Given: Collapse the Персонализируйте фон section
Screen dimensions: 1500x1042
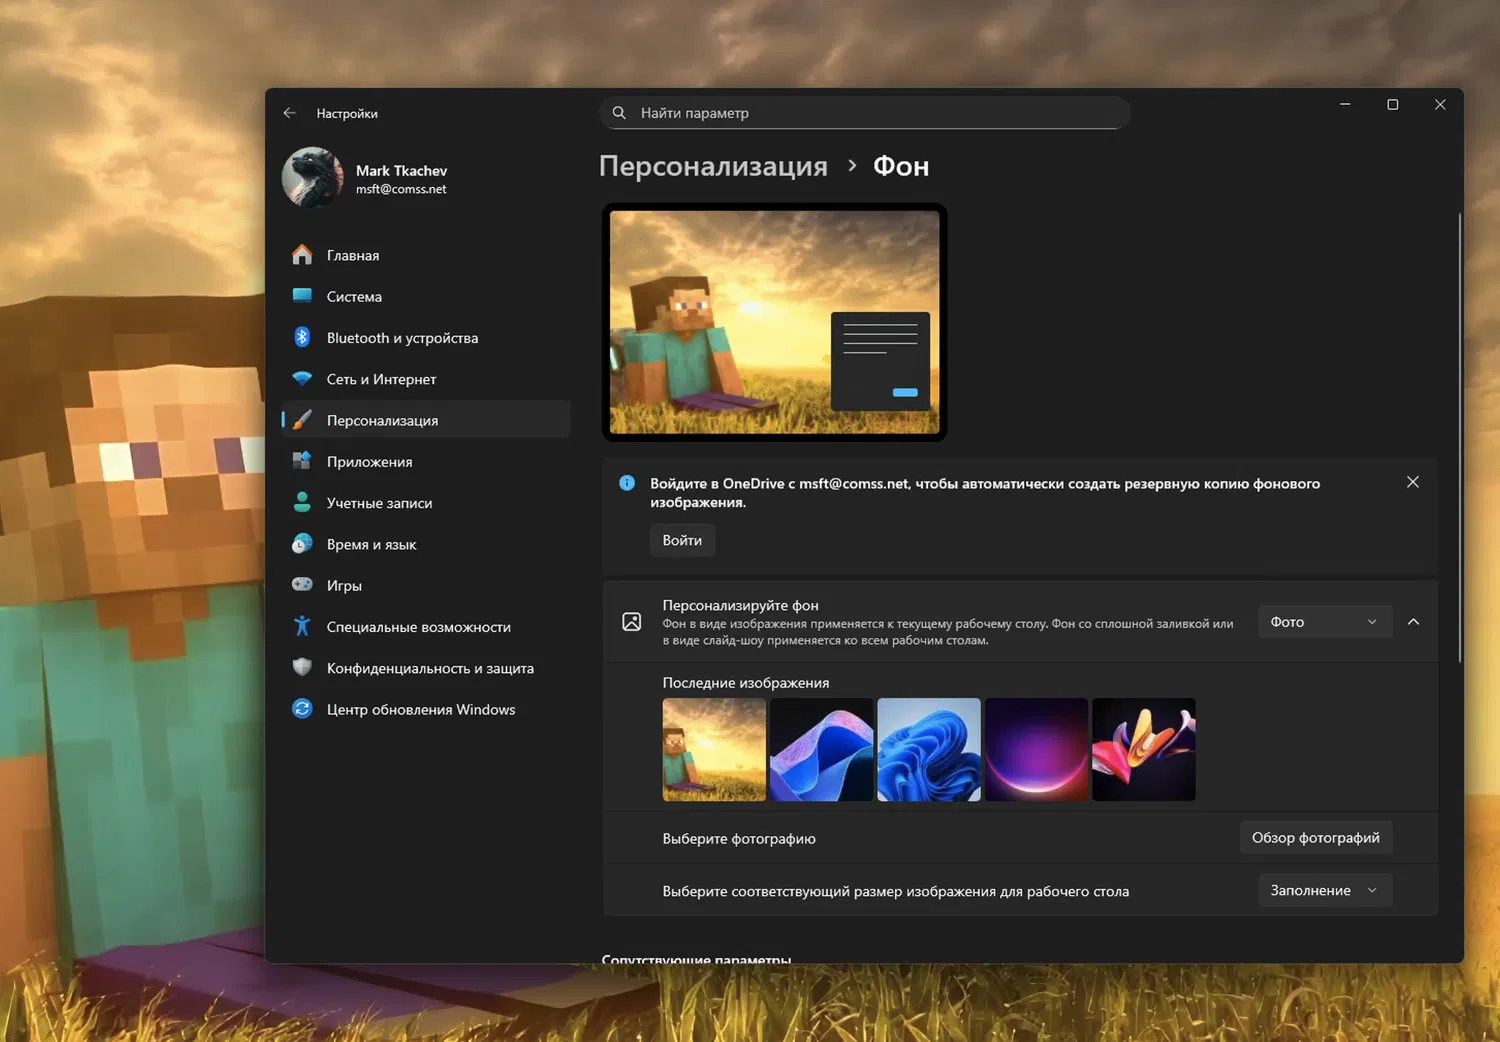Looking at the screenshot, I should coord(1414,622).
